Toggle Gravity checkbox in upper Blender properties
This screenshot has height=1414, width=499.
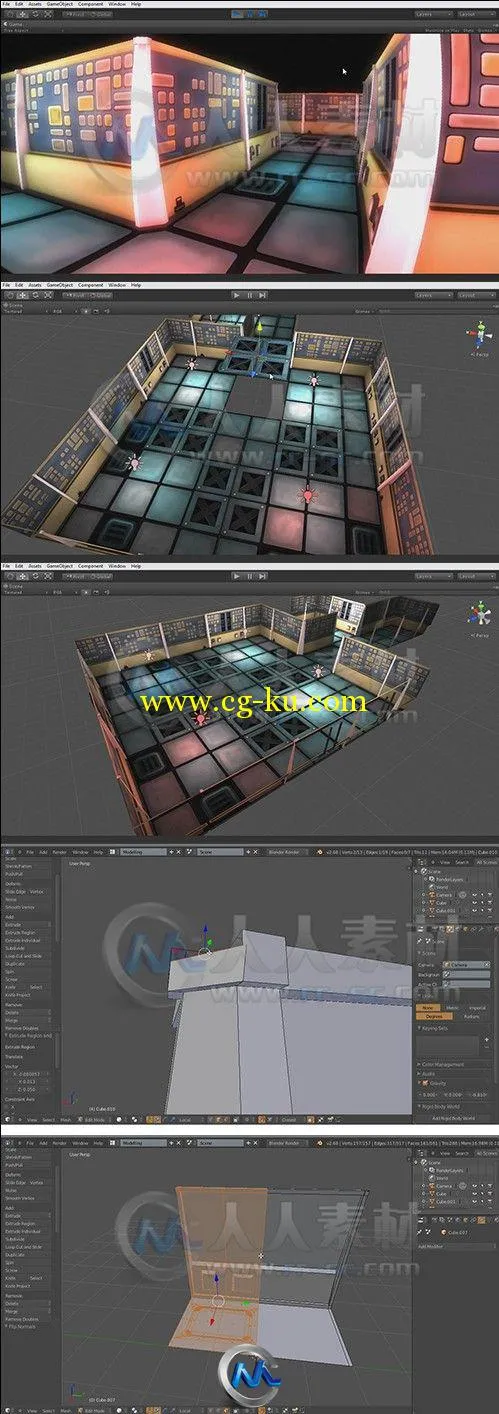point(426,1083)
